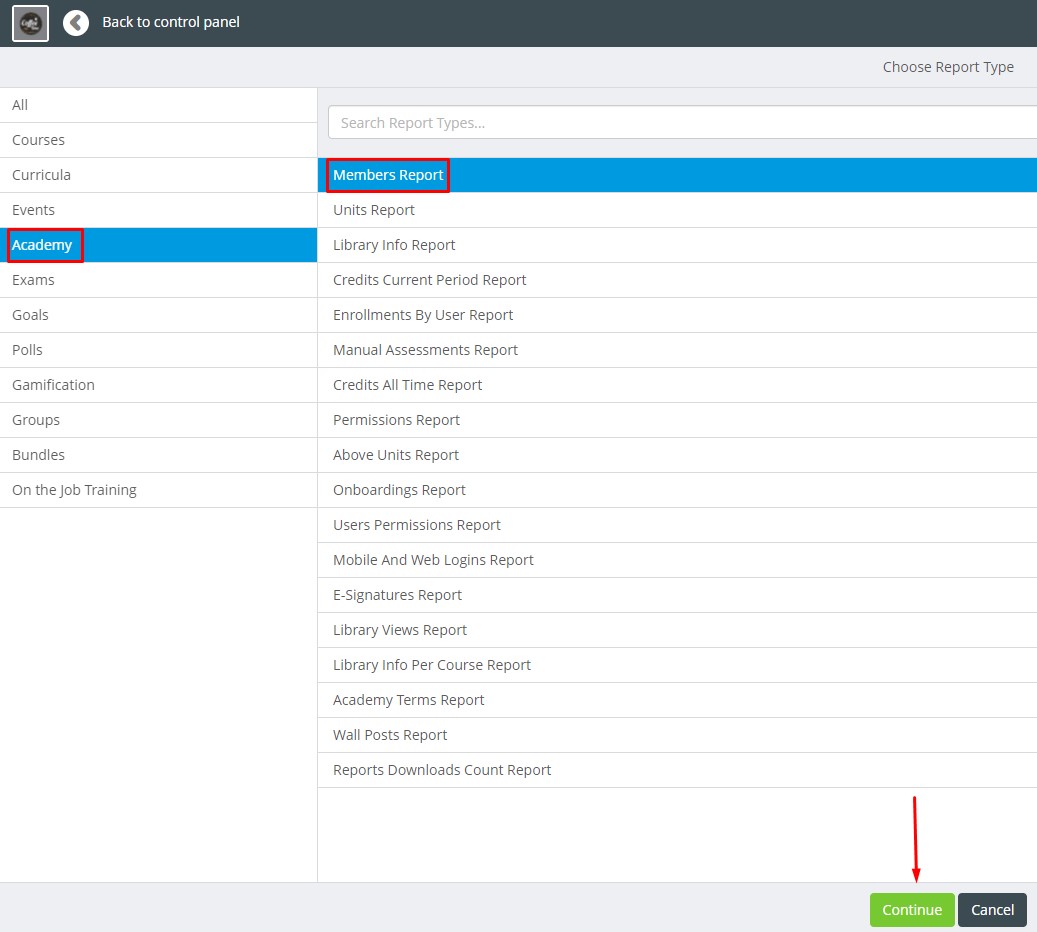The width and height of the screenshot is (1037, 932).
Task: Open the Gamification category
Action: (x=158, y=385)
